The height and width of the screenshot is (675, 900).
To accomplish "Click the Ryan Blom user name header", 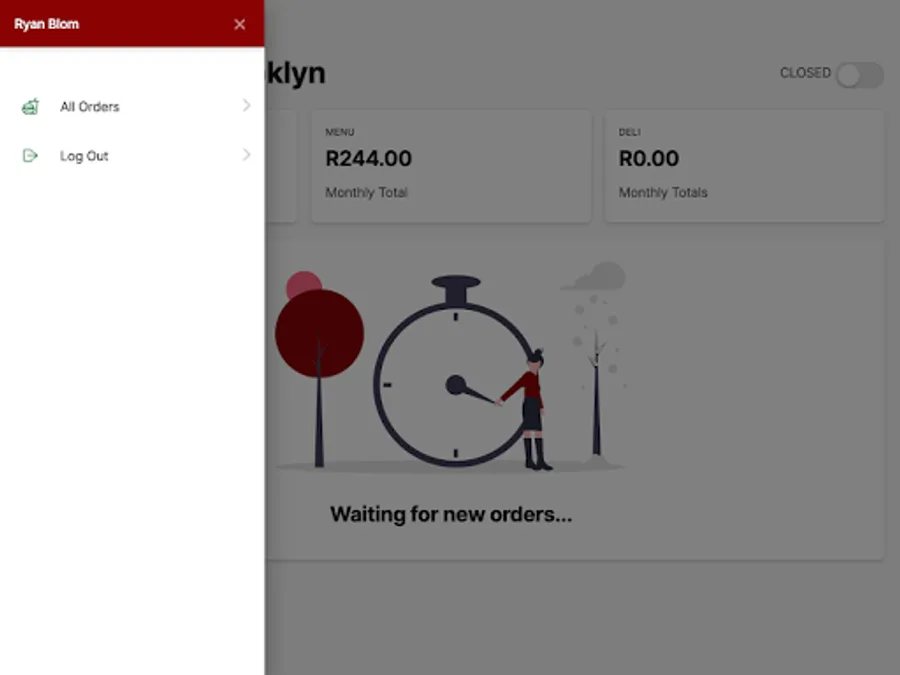I will pos(46,24).
